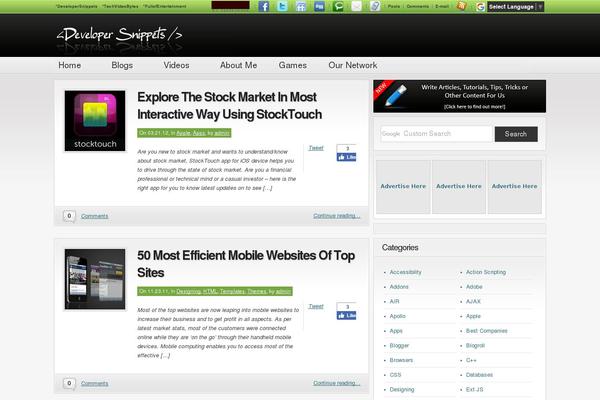Open the Addons category

399,287
